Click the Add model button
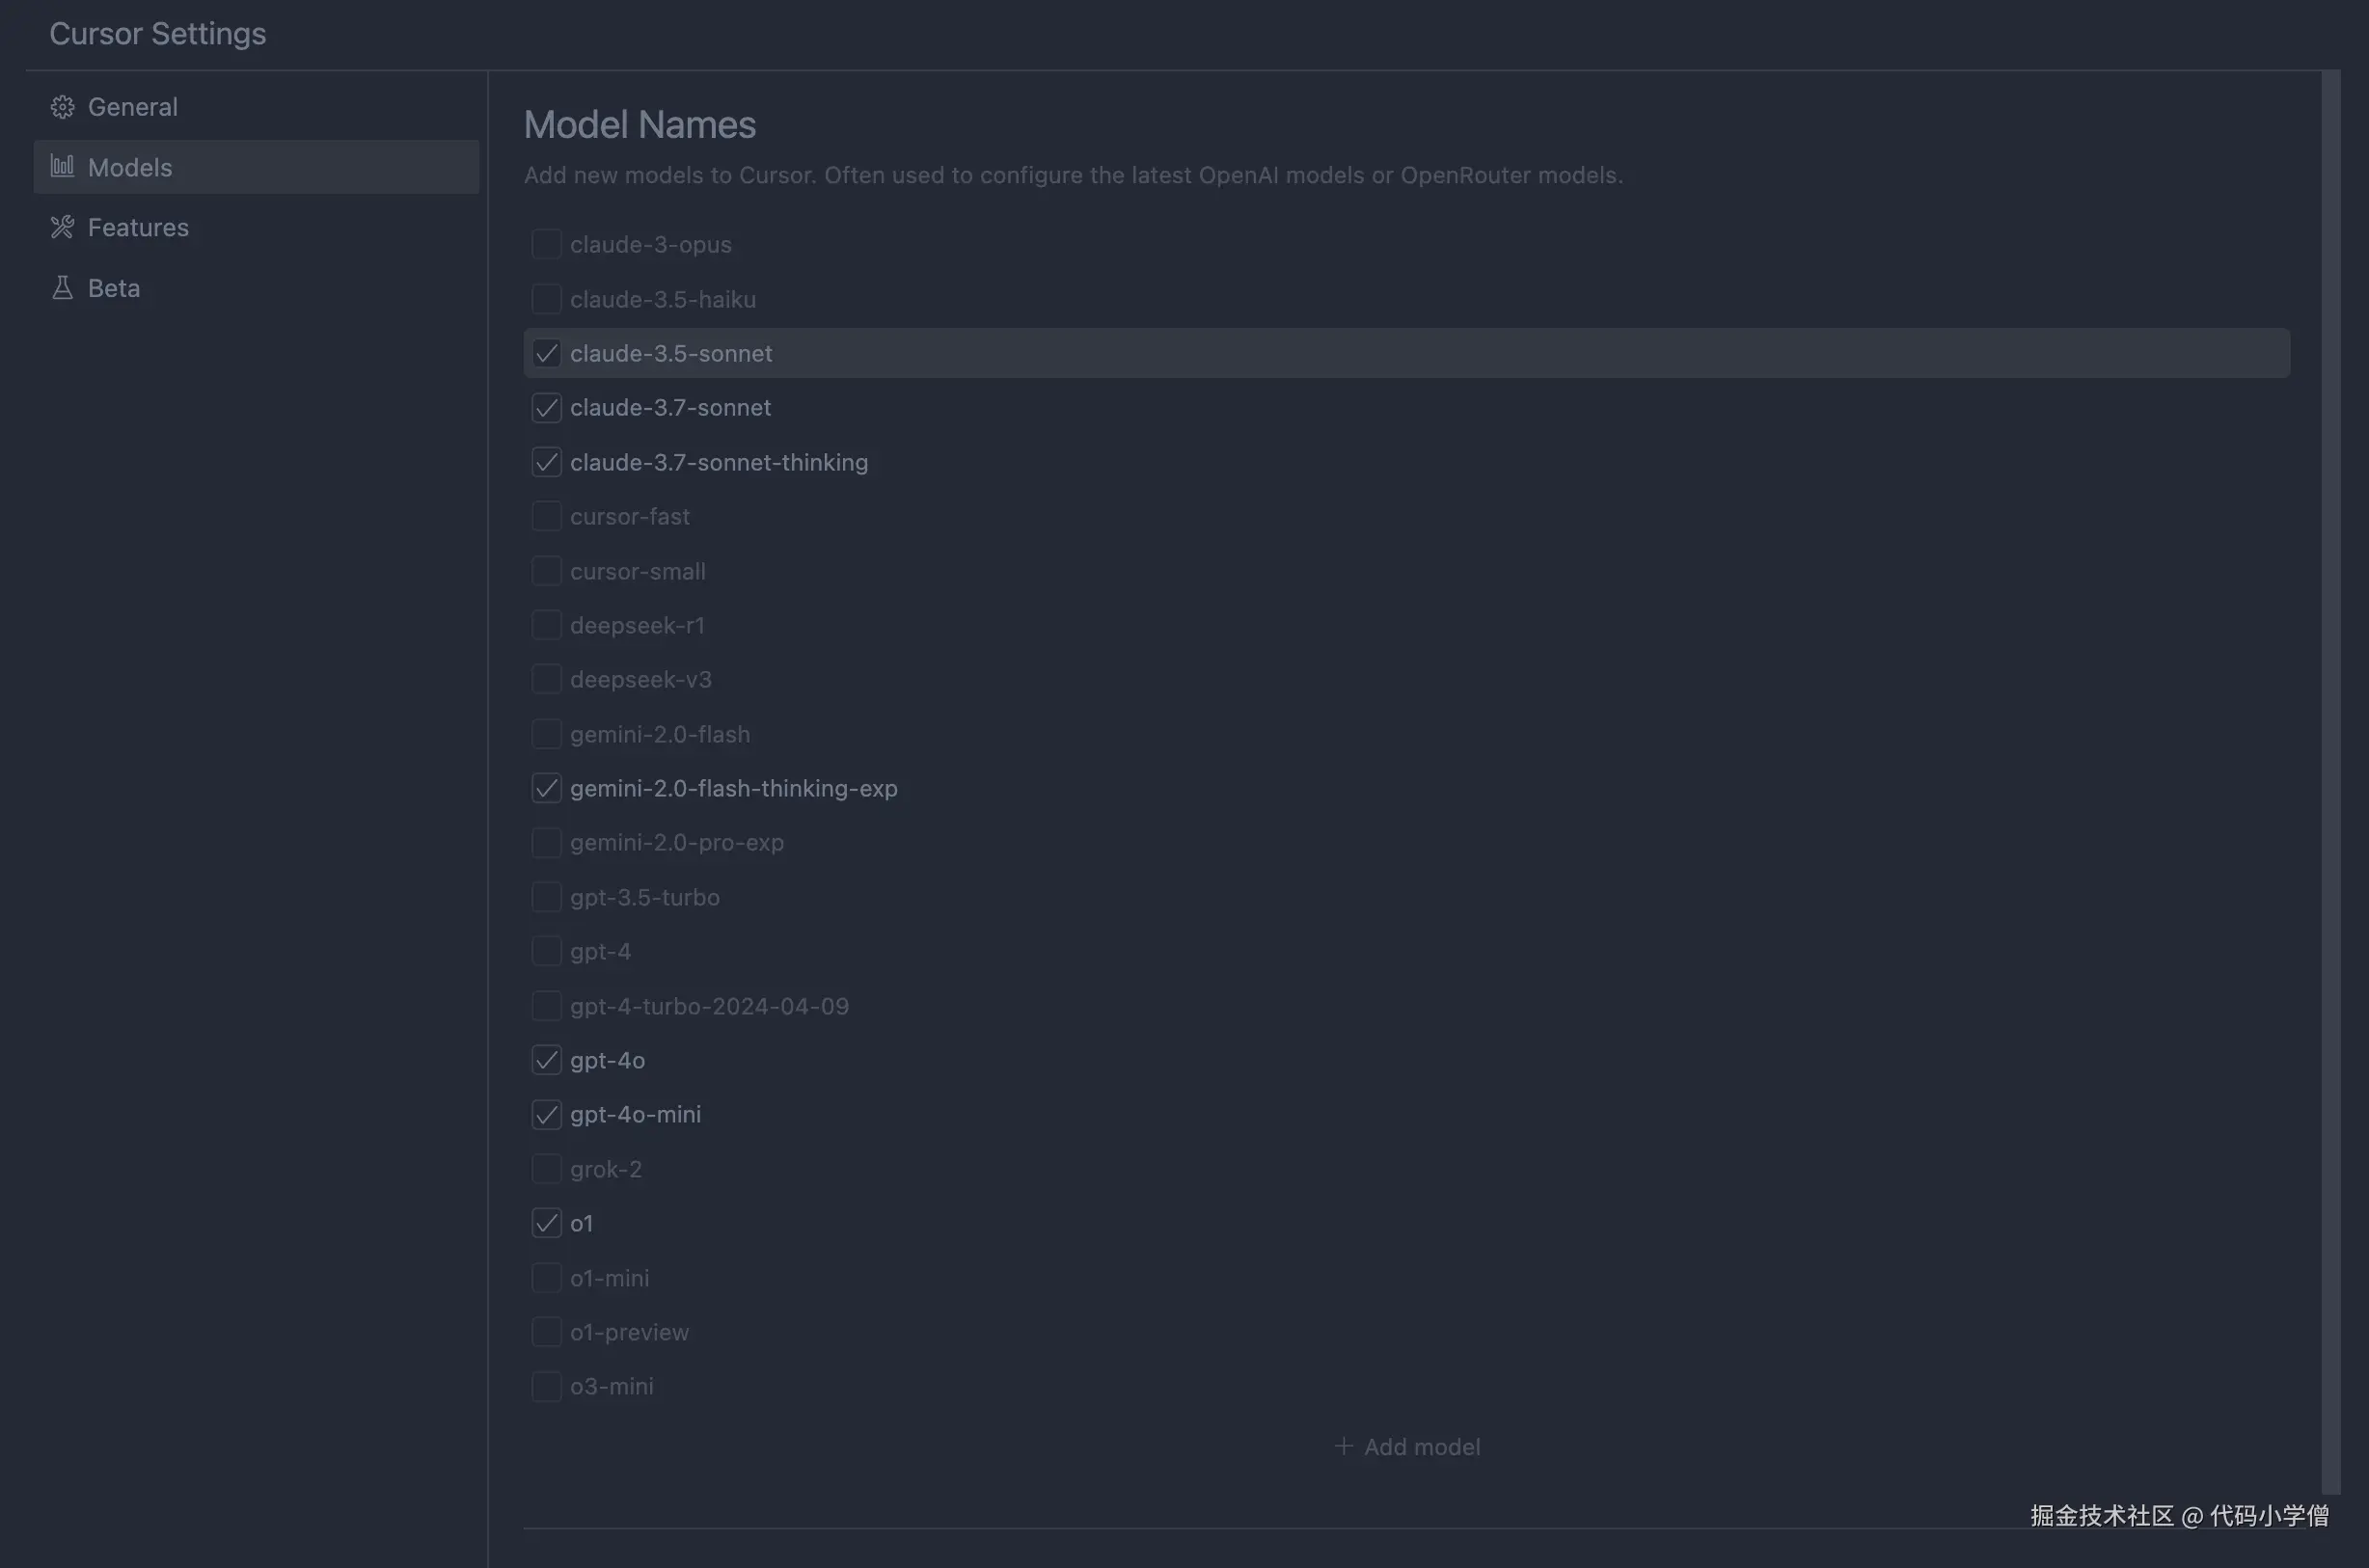Viewport: 2369px width, 1568px height. pos(1408,1447)
